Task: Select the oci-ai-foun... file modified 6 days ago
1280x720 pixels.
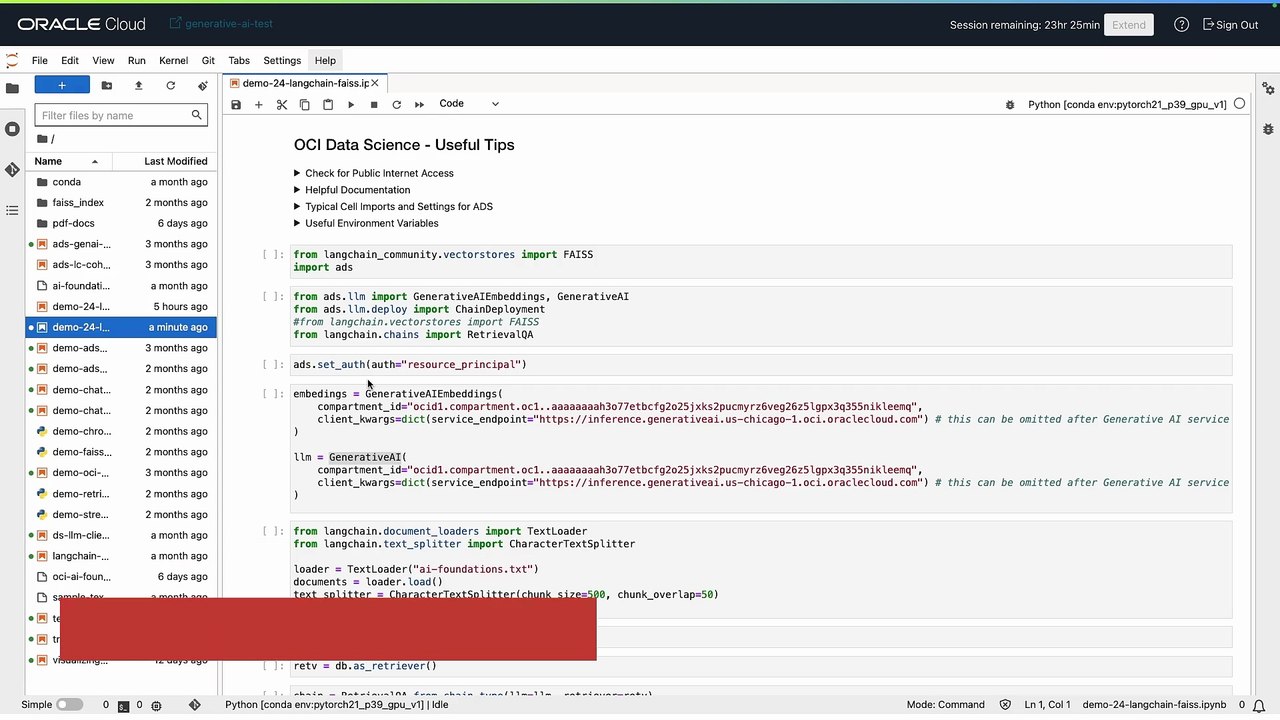Action: tap(120, 577)
